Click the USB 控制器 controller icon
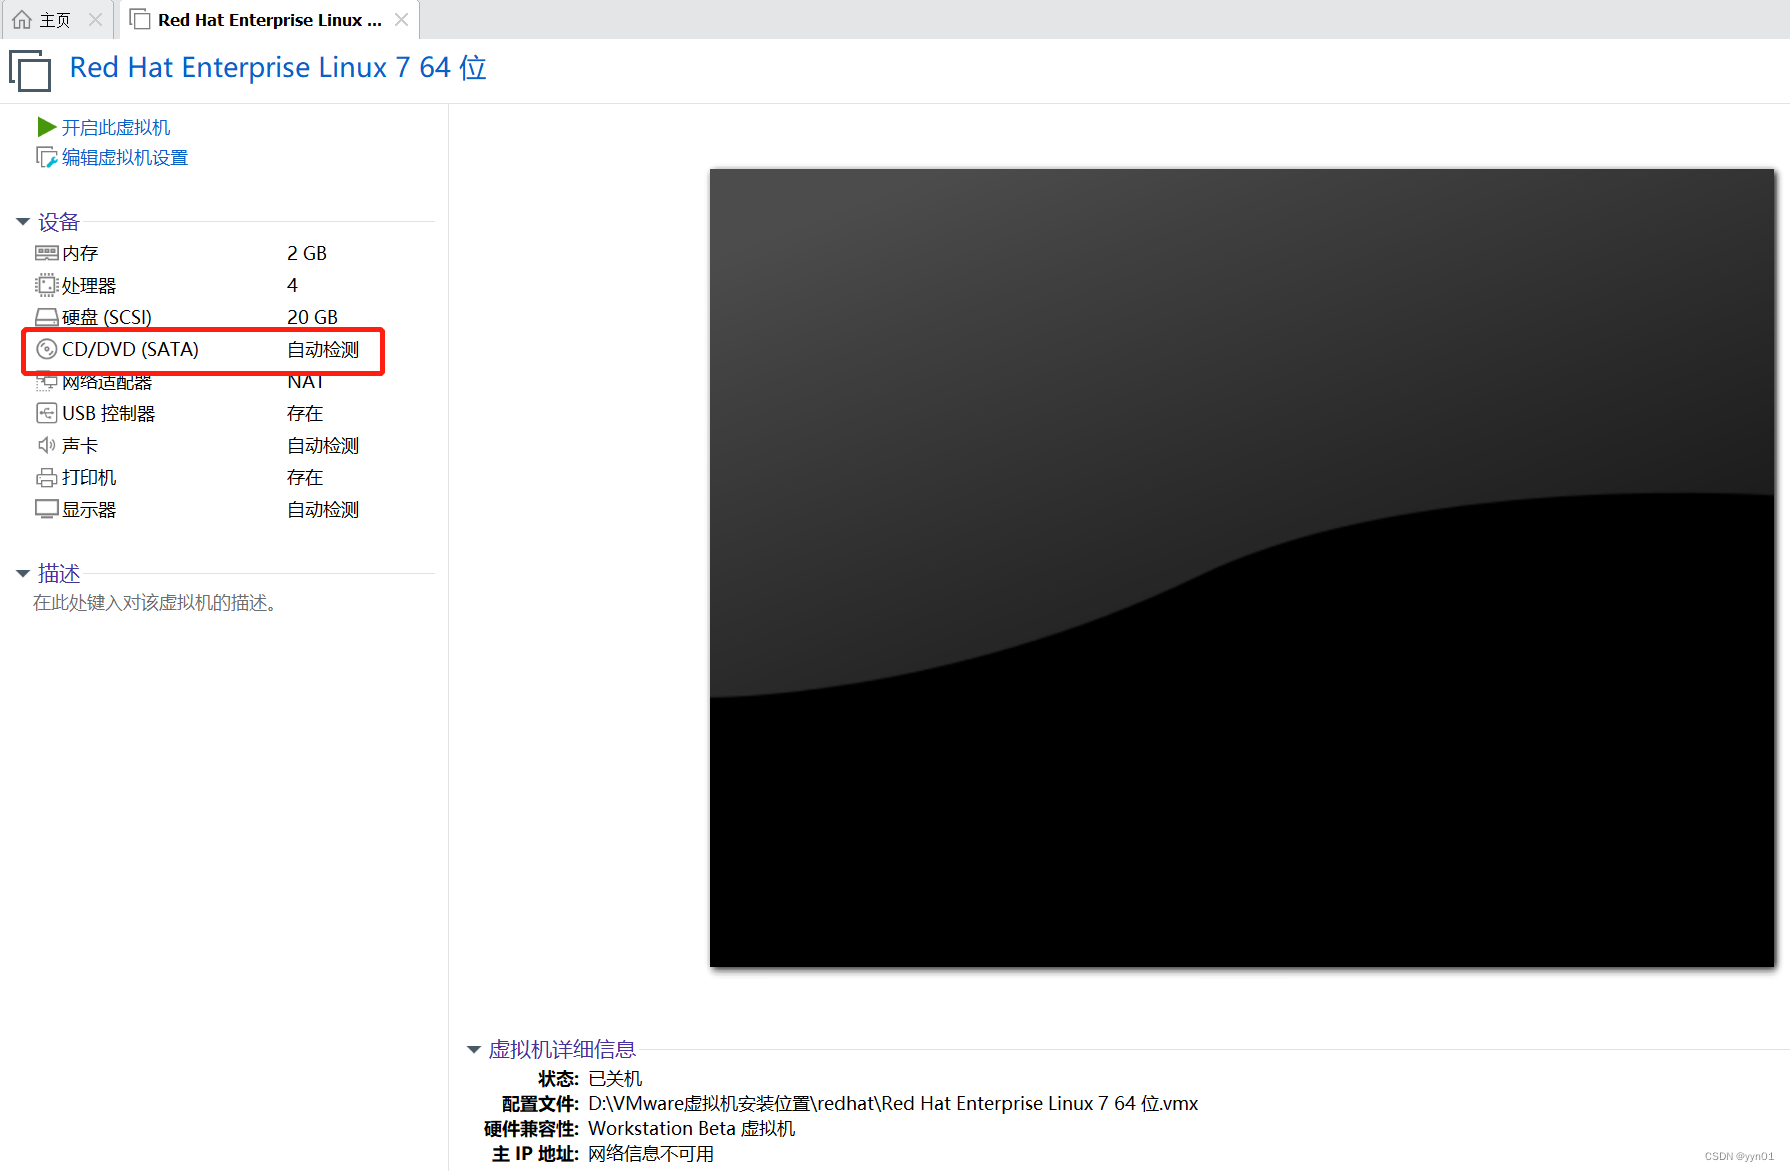1790x1171 pixels. (x=47, y=413)
